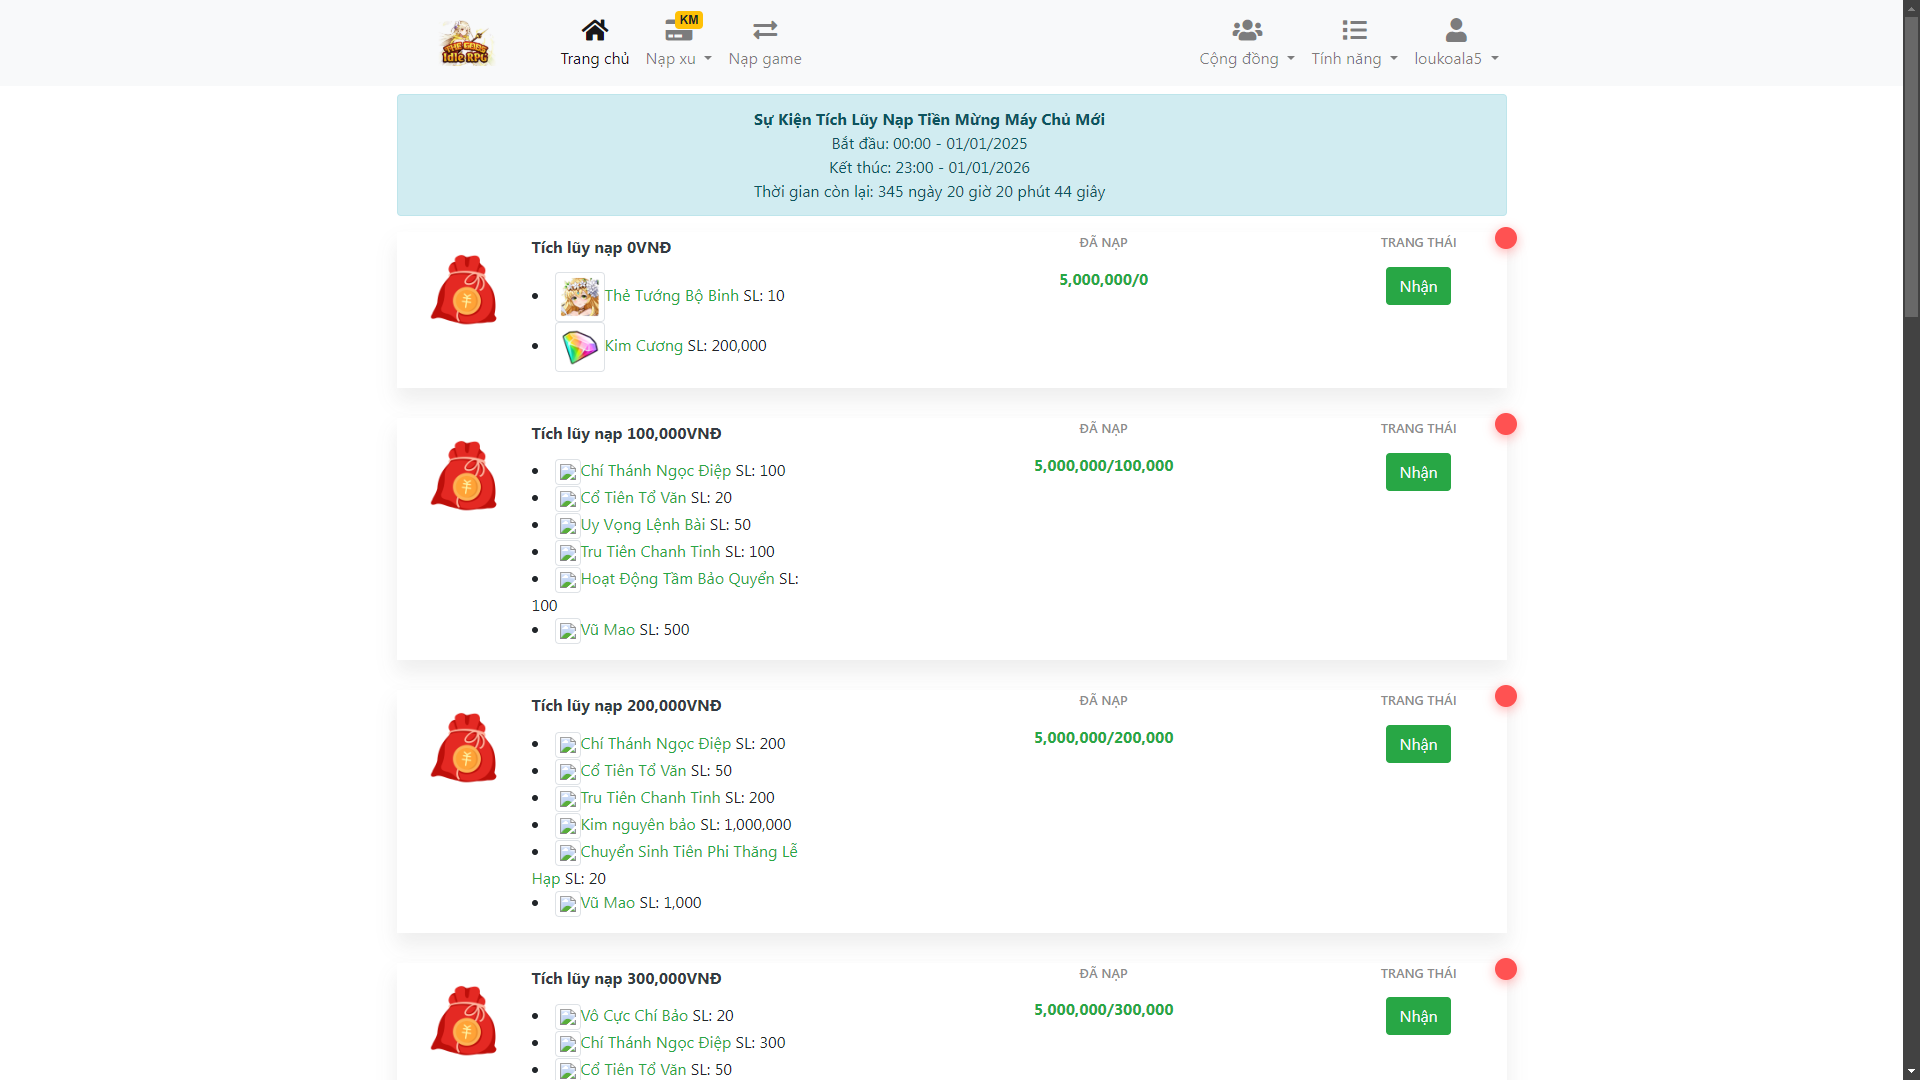Expand the Cộng đồng dropdown menu
The image size is (1920, 1080).
[1247, 59]
